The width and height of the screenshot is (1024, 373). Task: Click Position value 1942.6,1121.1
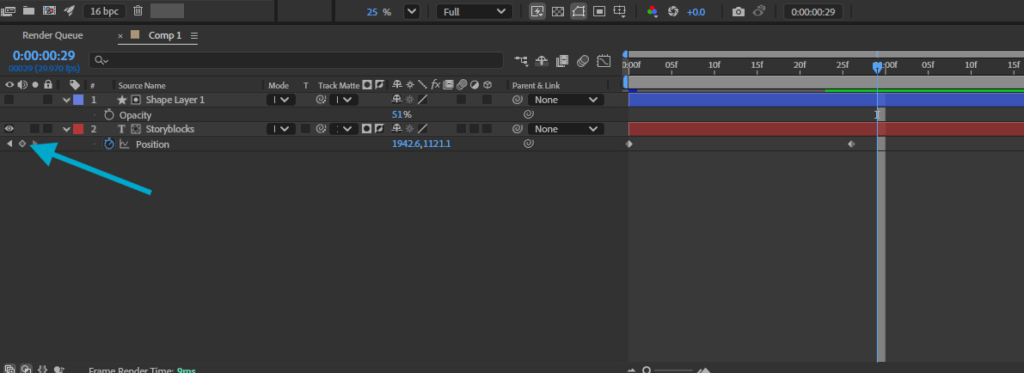(421, 144)
